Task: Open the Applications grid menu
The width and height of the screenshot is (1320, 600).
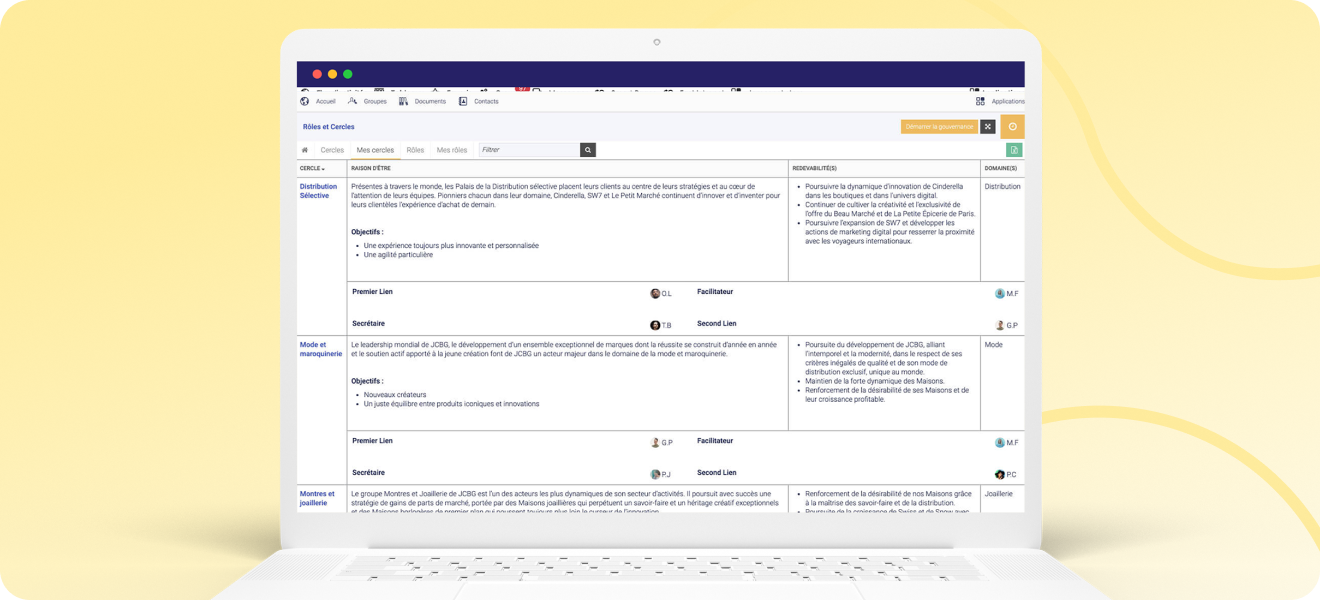Action: pos(1000,101)
